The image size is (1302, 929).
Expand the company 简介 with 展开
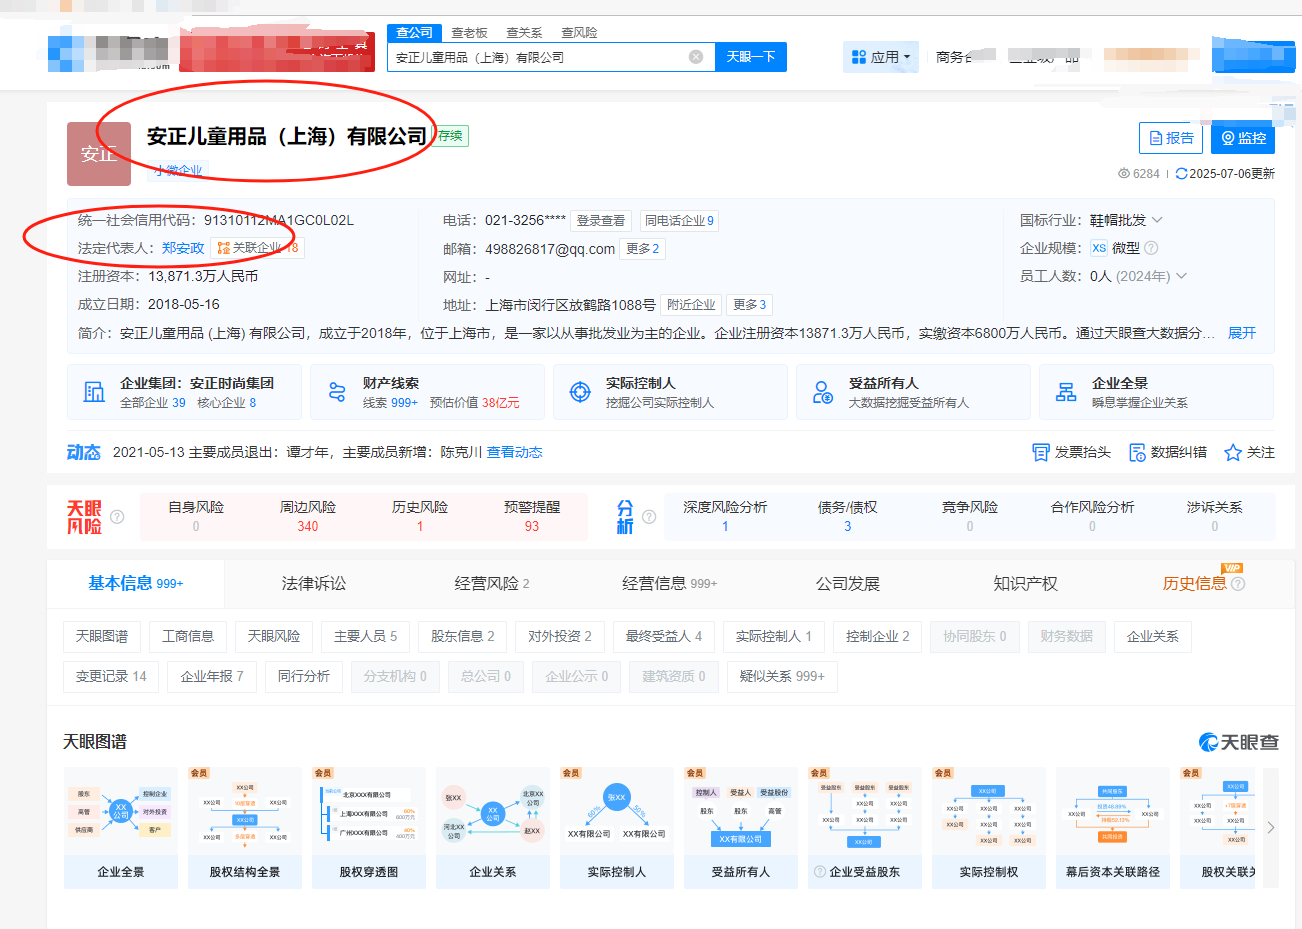1242,333
